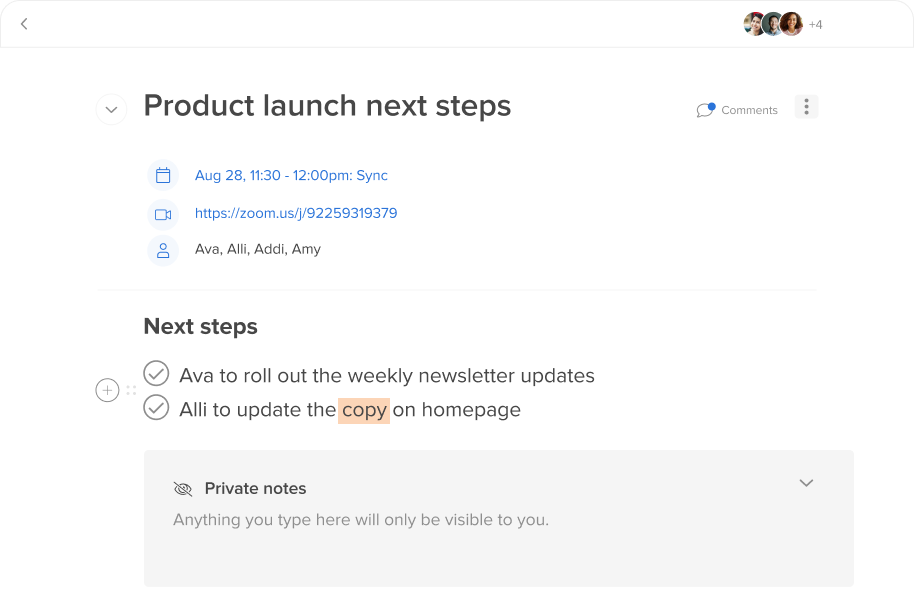Go back using the left arrow
Viewport: 914px width, 610px height.
[x=24, y=24]
